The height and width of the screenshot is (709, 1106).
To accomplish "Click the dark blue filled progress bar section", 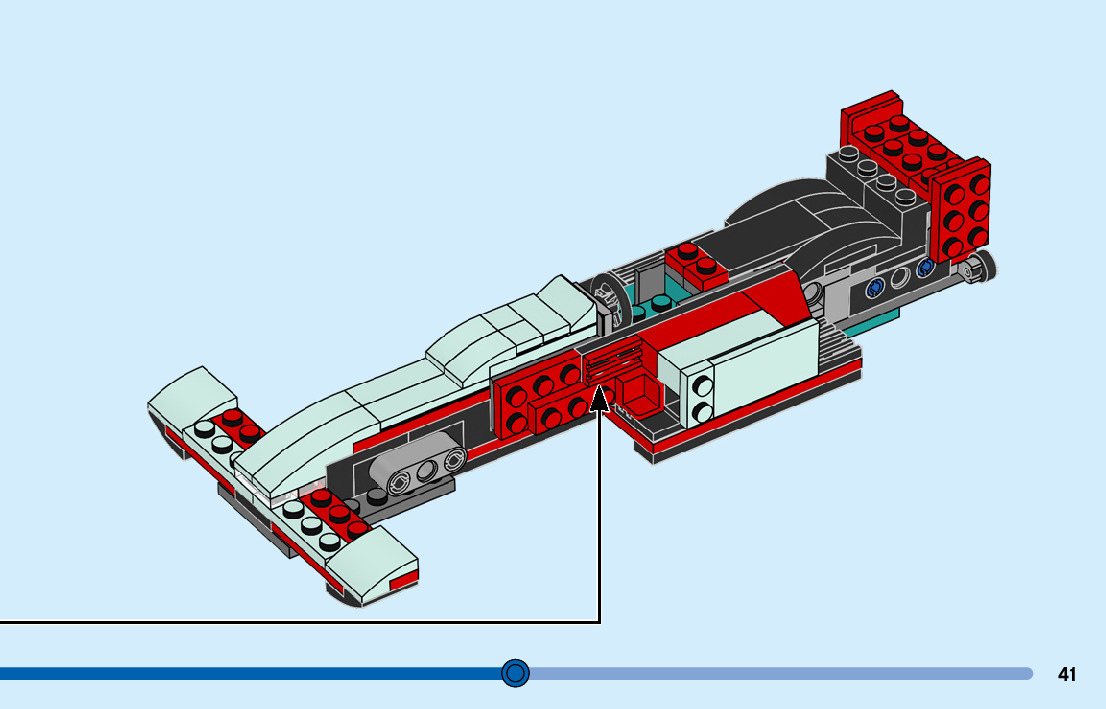I will click(250, 673).
